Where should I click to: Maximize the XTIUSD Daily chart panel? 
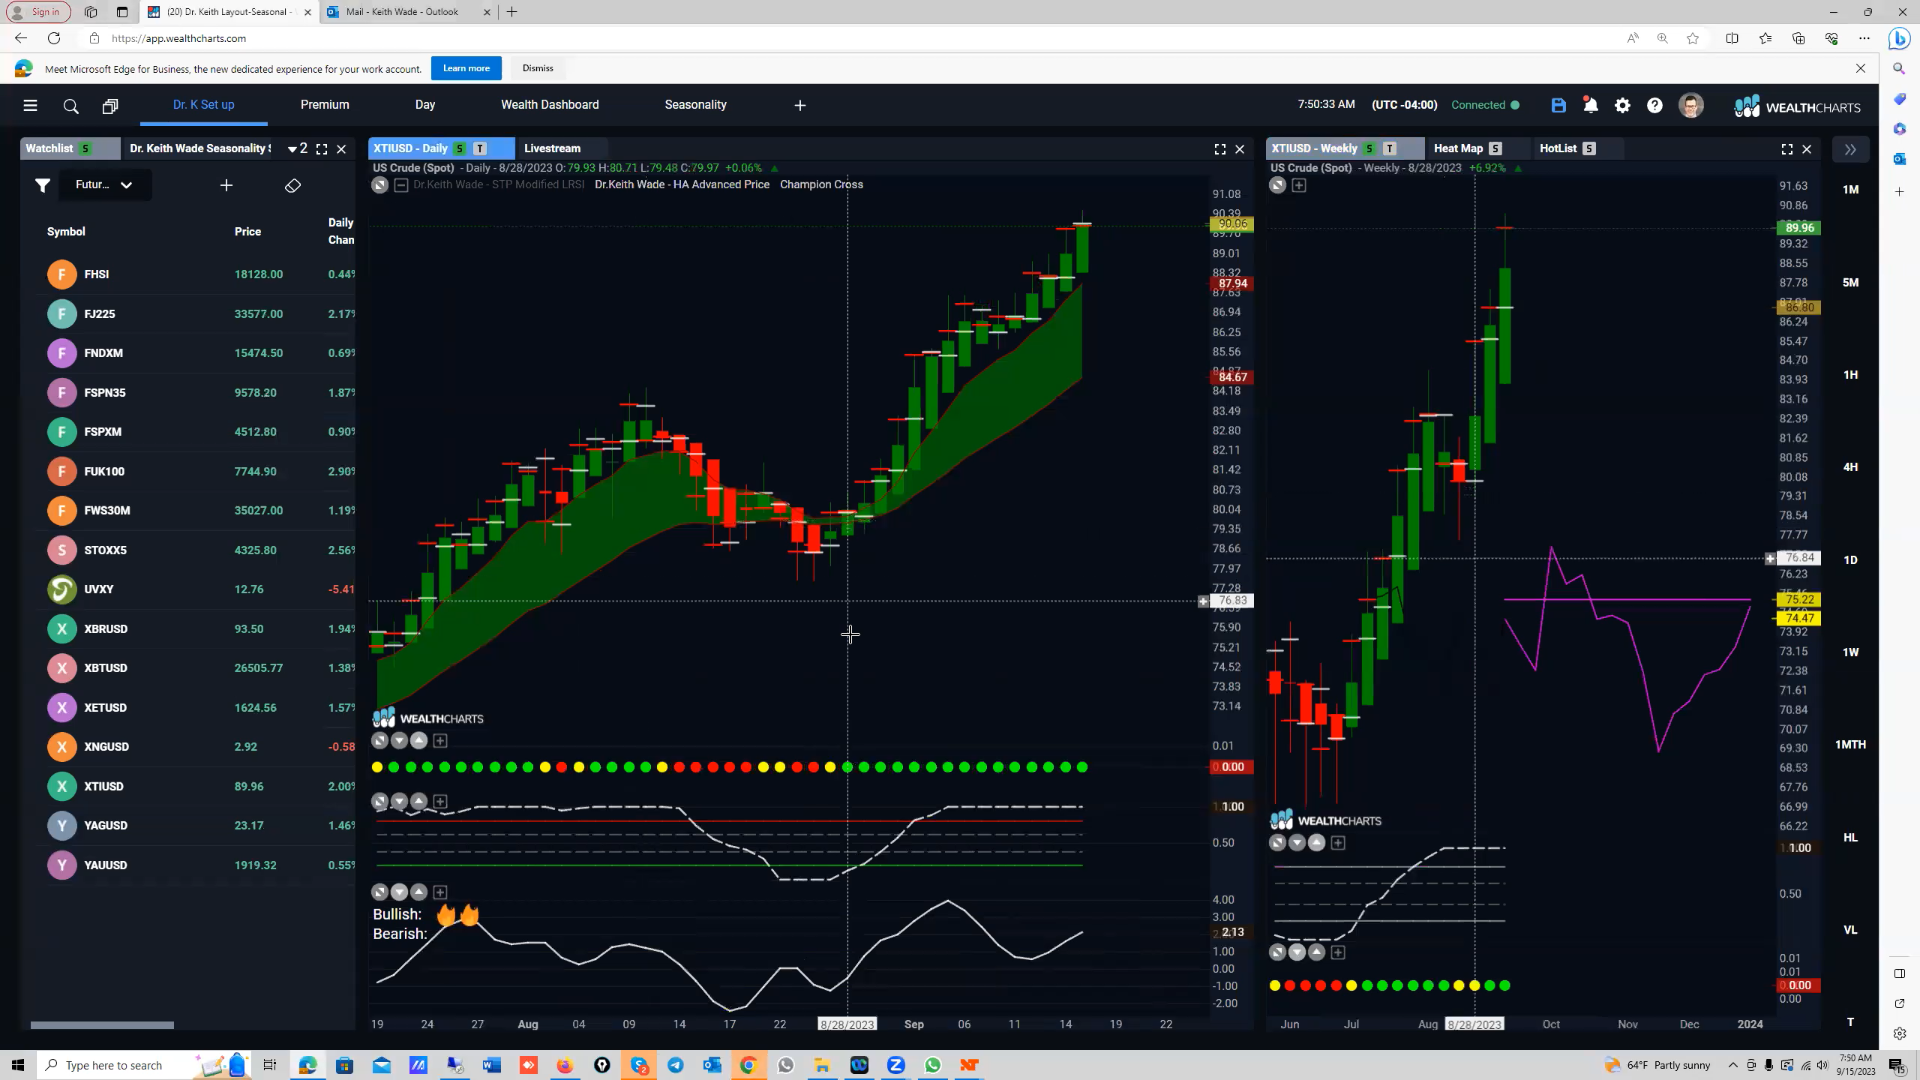point(1220,148)
